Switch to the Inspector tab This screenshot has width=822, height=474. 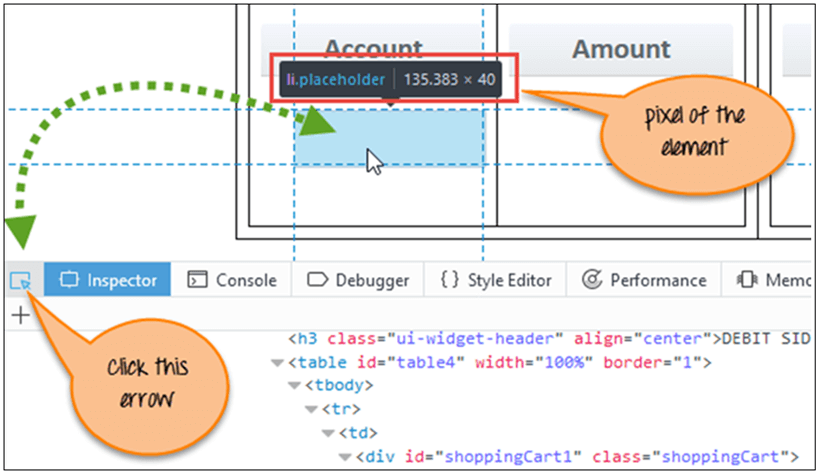[108, 280]
